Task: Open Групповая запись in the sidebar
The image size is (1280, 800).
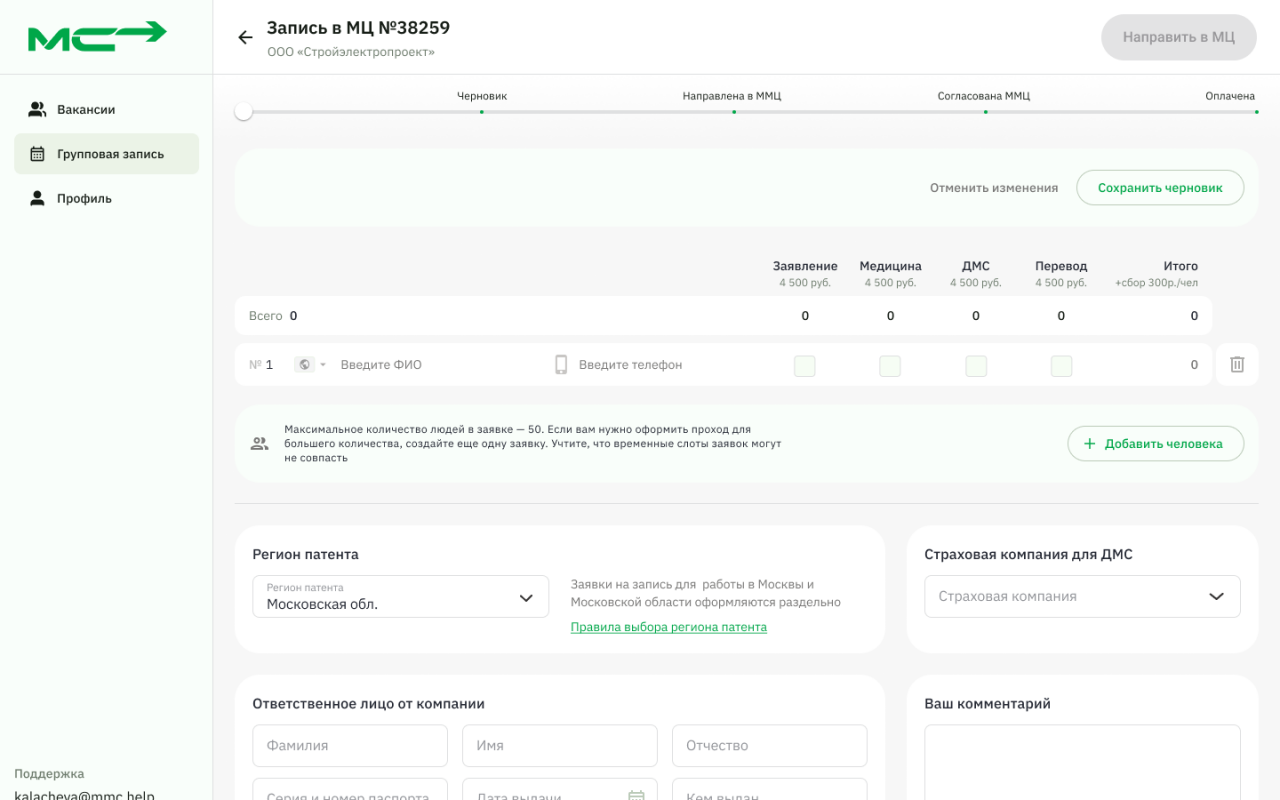Action: point(106,154)
